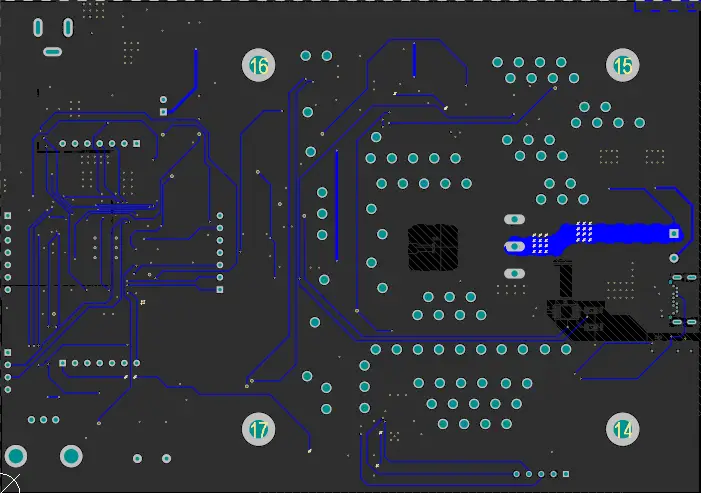Pick the topmost of three oval pads left of the blue pour
The height and width of the screenshot is (493, 701).
click(x=515, y=219)
